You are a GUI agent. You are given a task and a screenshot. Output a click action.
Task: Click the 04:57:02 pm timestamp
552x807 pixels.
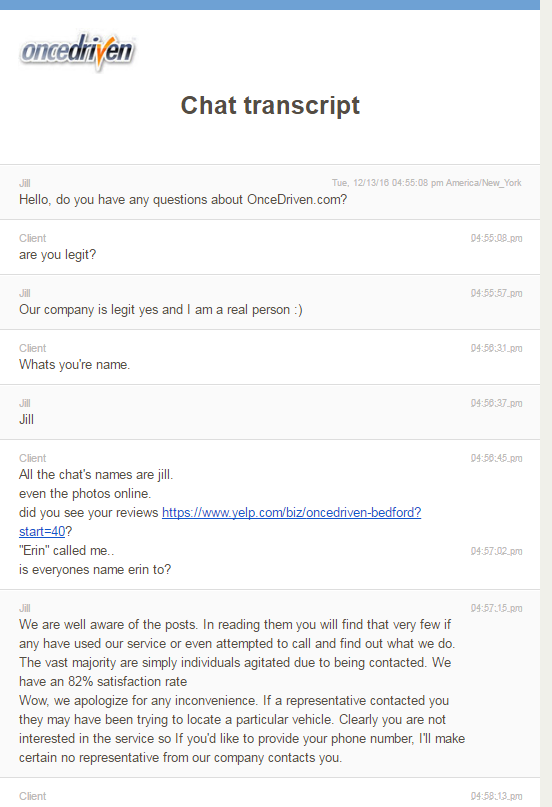click(x=496, y=551)
